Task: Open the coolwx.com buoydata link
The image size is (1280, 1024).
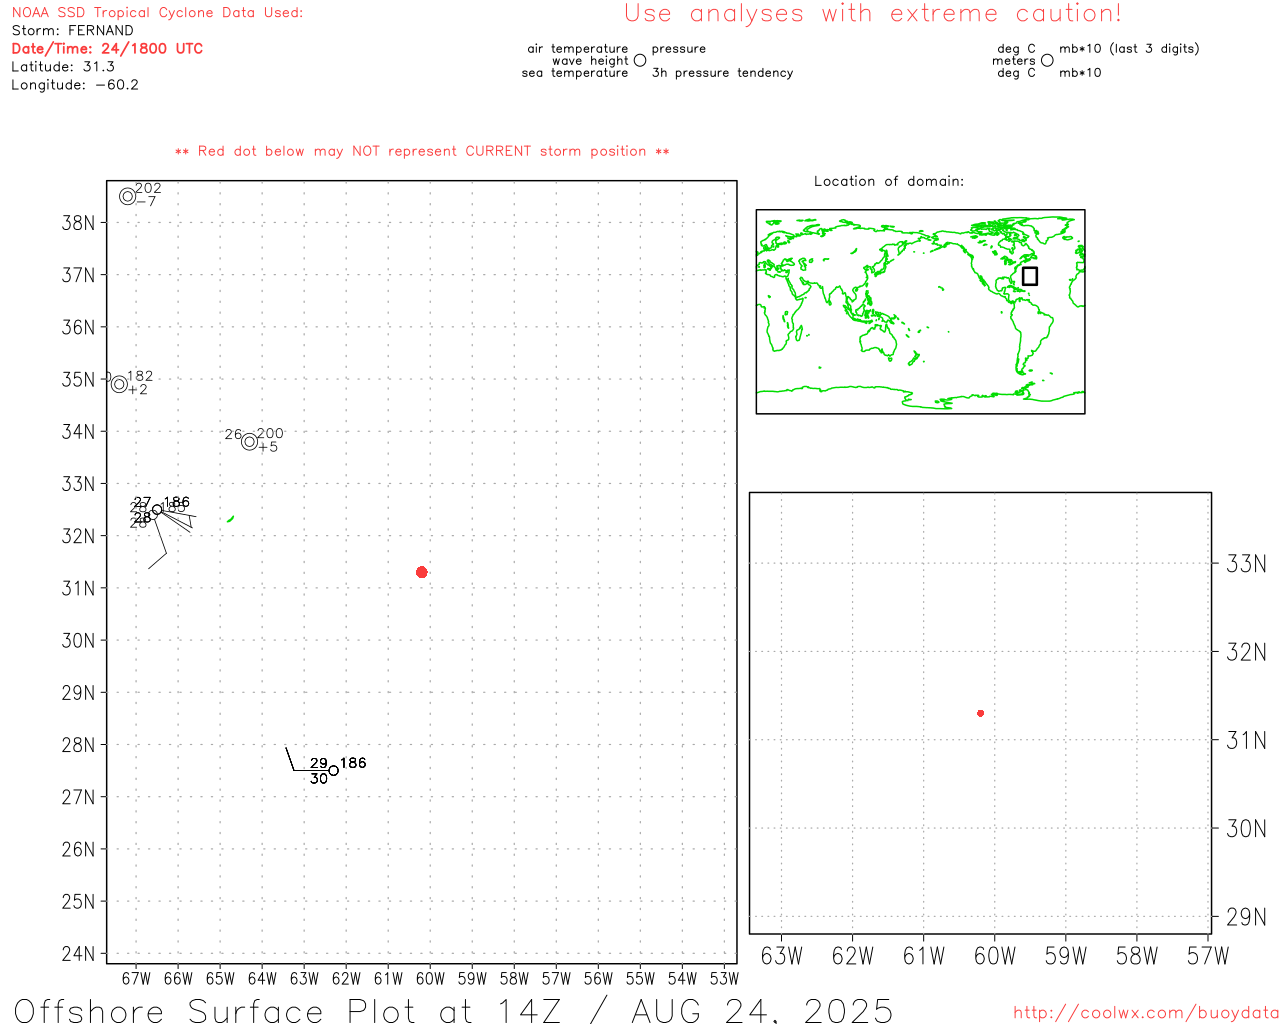Action: (1146, 1012)
